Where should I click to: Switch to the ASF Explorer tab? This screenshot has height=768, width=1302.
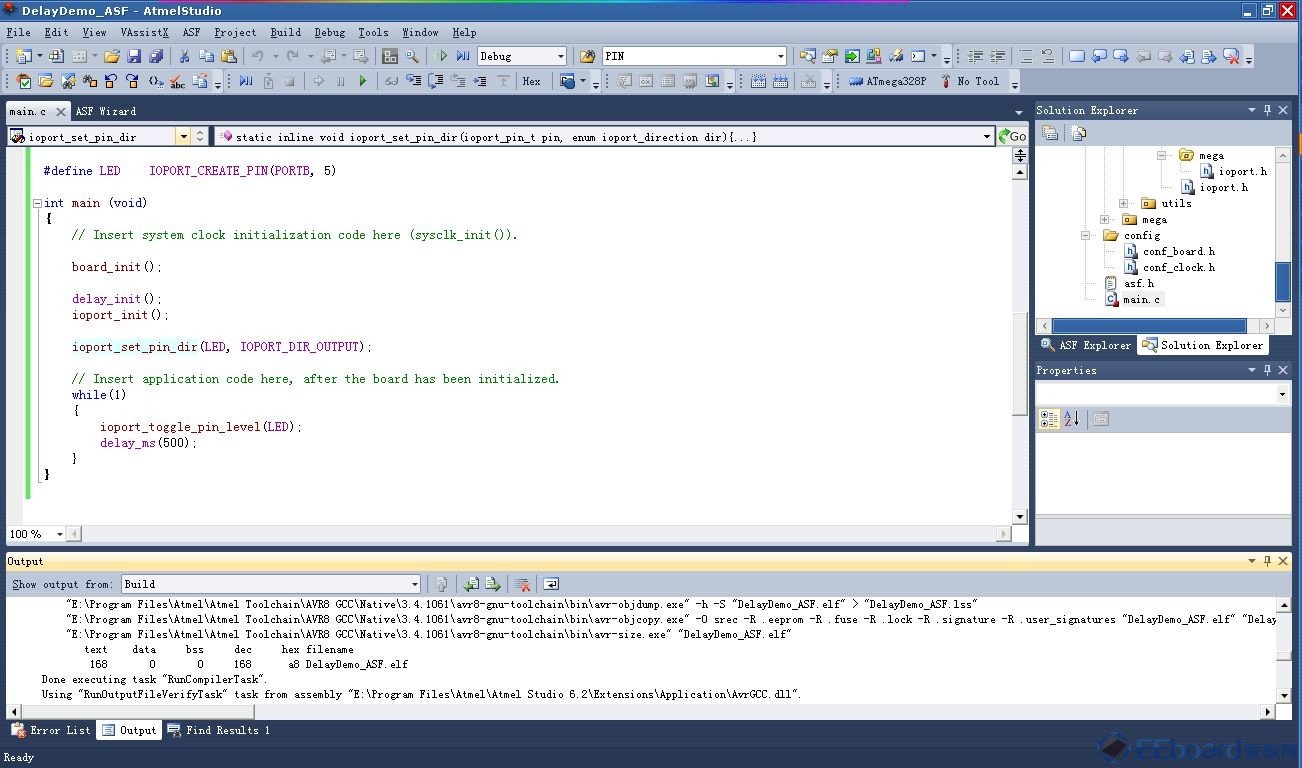click(x=1086, y=345)
